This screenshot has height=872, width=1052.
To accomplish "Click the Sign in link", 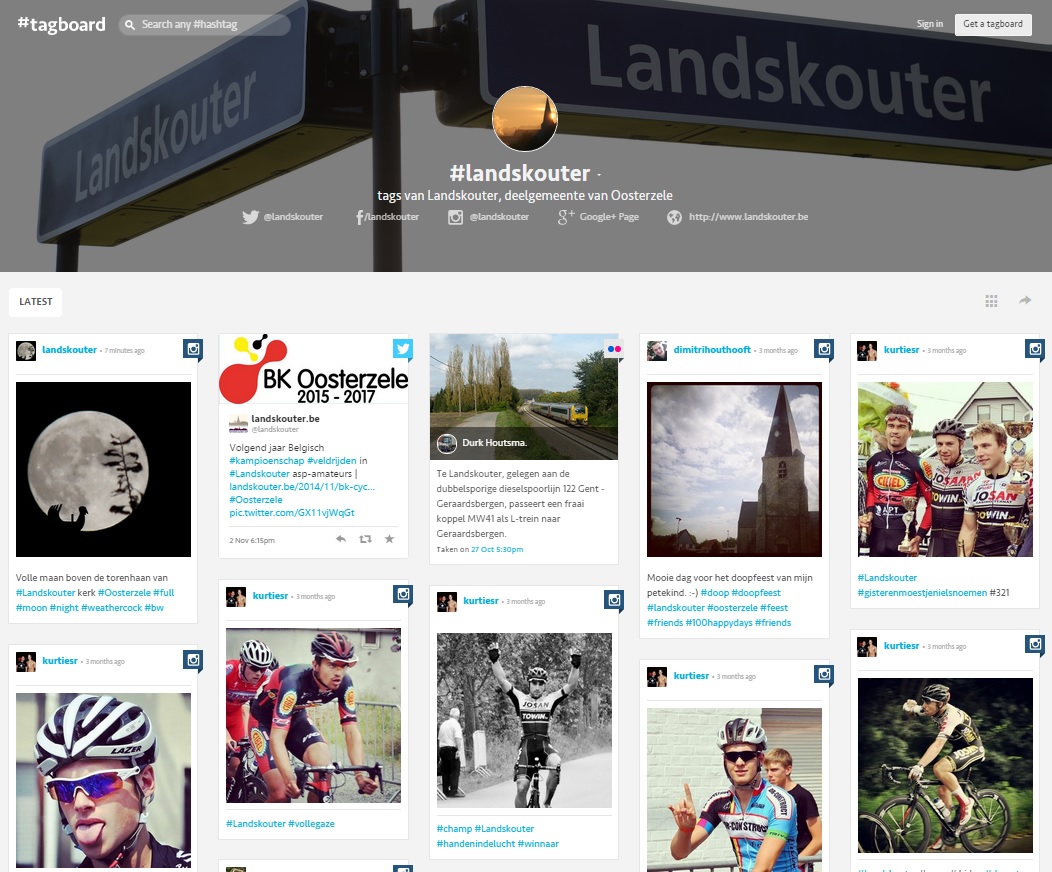I will pos(930,24).
